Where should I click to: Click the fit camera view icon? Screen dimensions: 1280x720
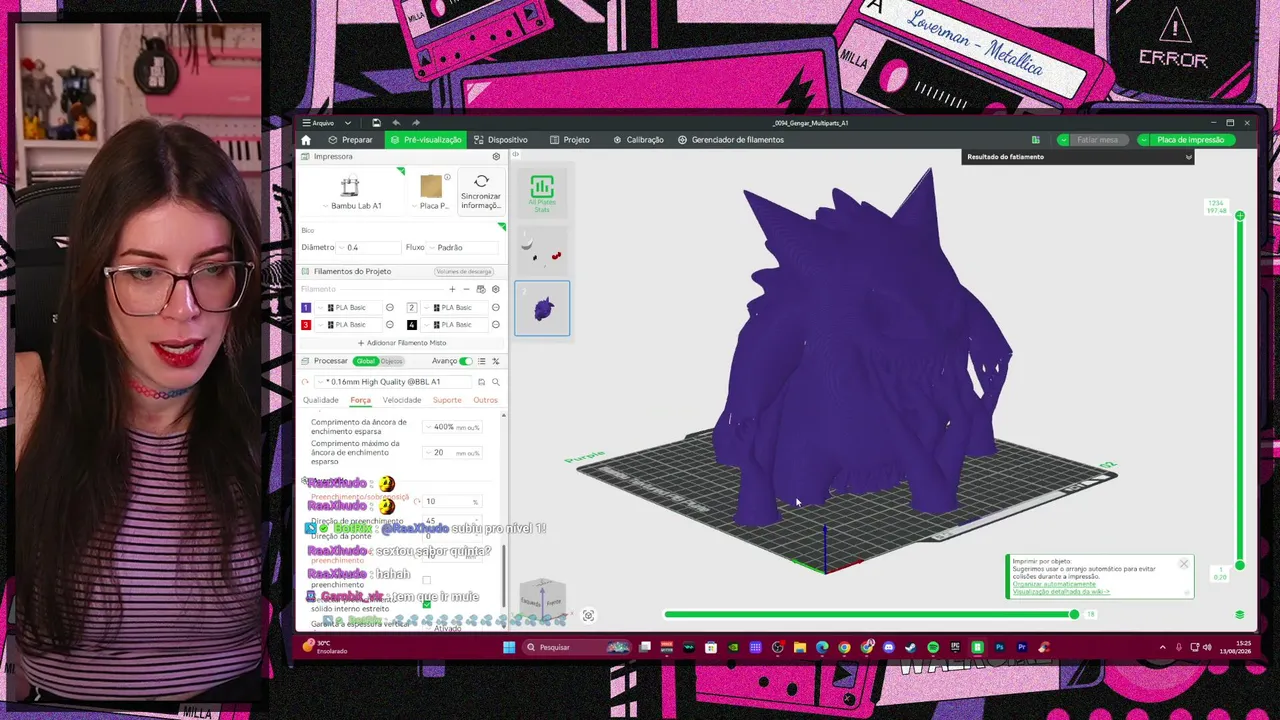tap(588, 616)
